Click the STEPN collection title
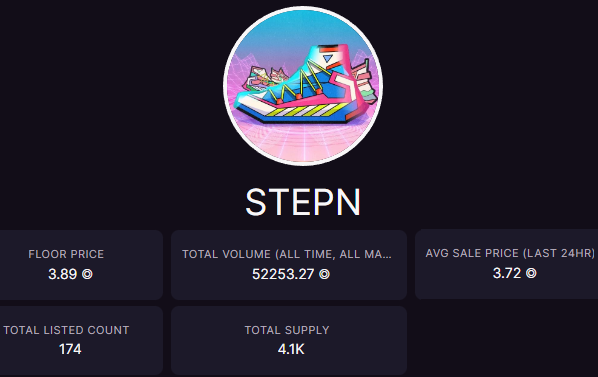The image size is (598, 377). click(303, 202)
